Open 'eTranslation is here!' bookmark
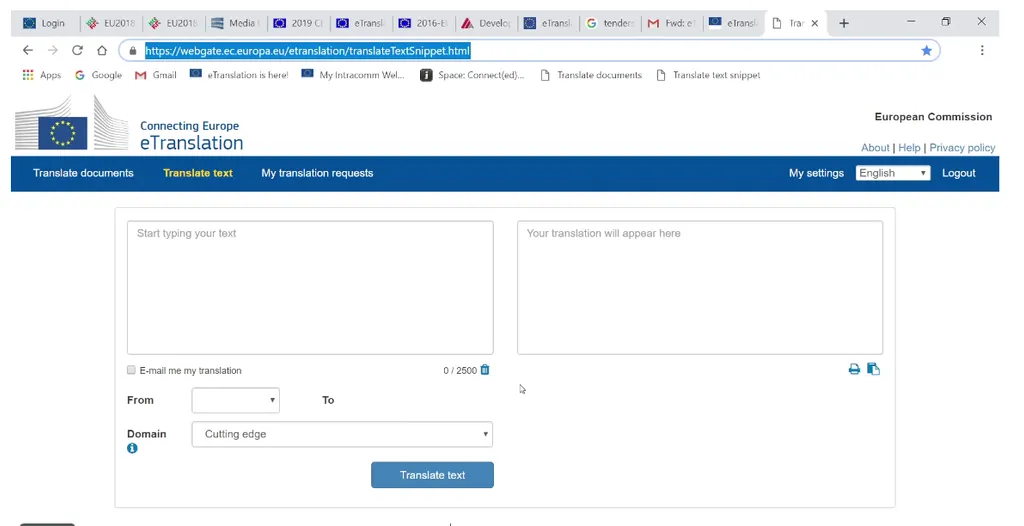 239,75
